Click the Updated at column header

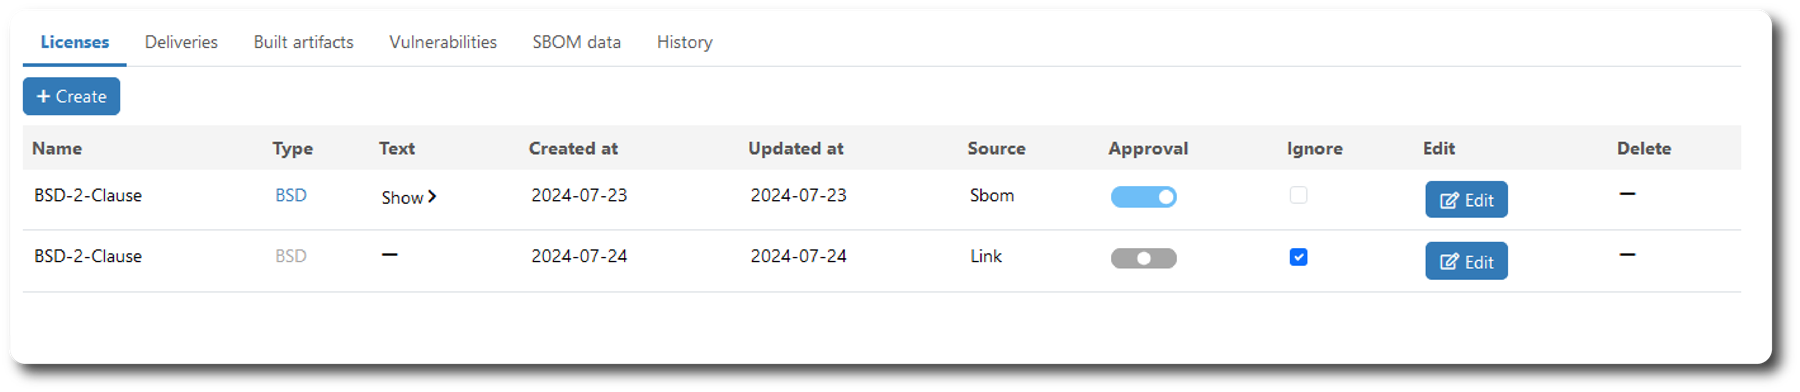click(x=796, y=148)
